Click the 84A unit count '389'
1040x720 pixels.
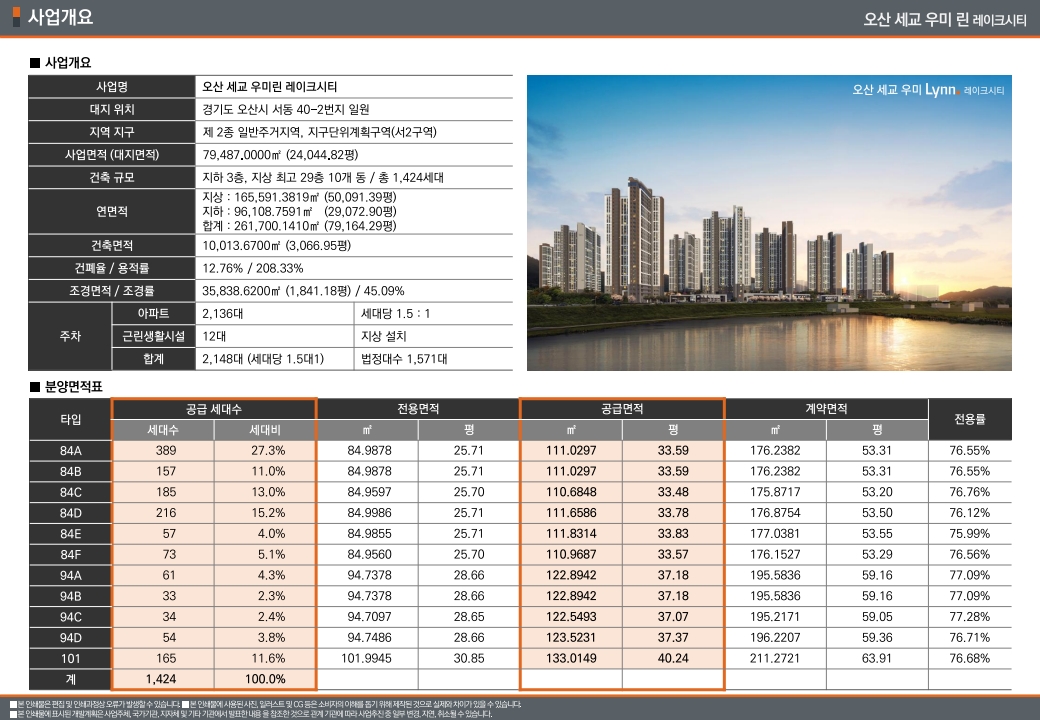(x=166, y=451)
